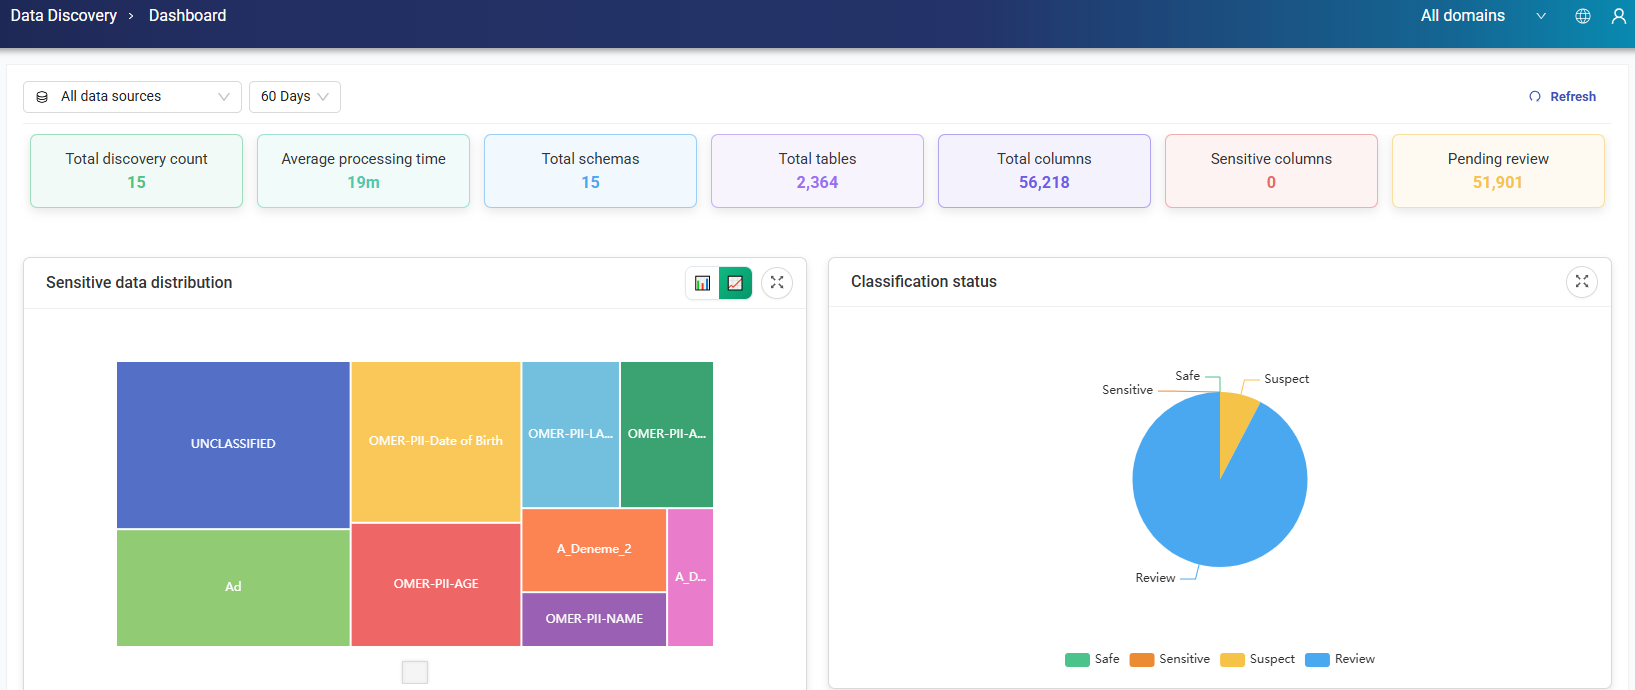Select the treemap chart view icon
1635x690 pixels.
735,283
